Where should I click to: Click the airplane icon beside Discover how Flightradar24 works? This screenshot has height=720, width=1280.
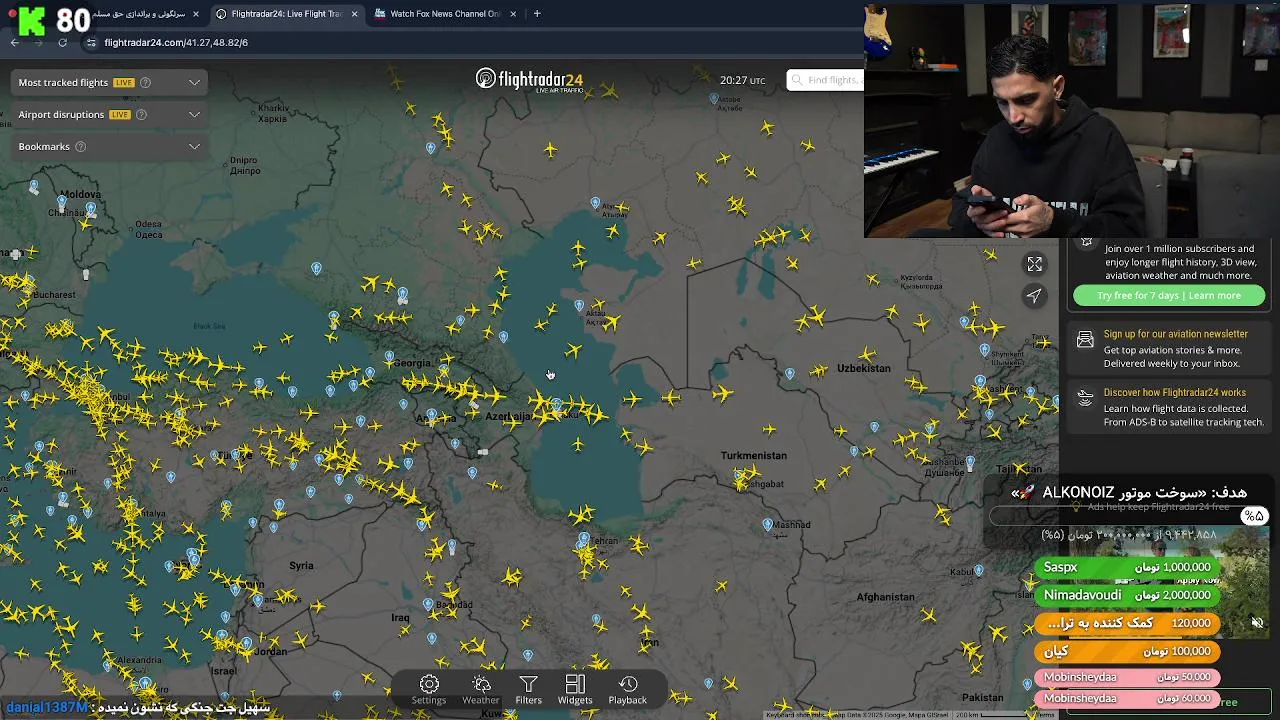(x=1085, y=398)
